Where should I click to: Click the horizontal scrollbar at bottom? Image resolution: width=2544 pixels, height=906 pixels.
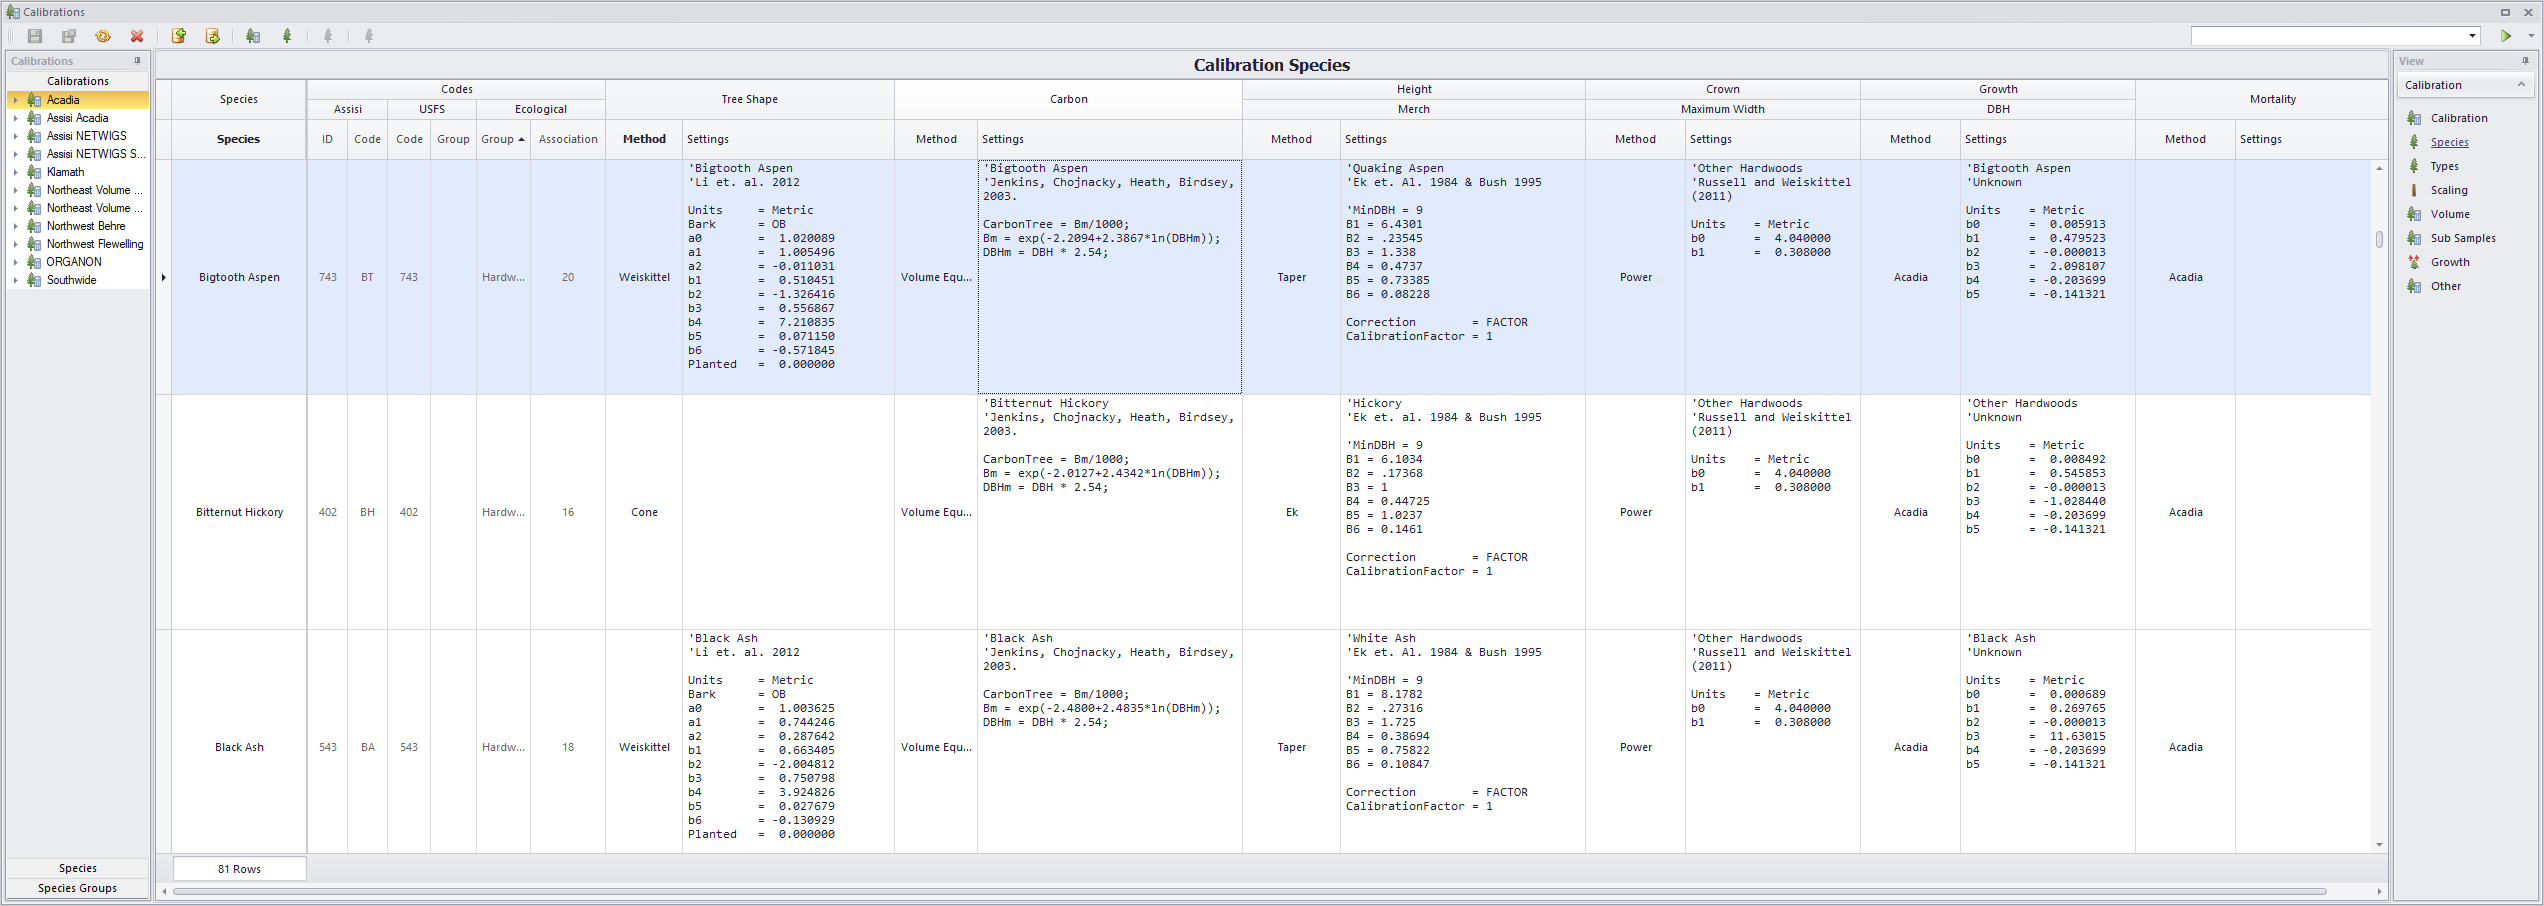click(1249, 891)
